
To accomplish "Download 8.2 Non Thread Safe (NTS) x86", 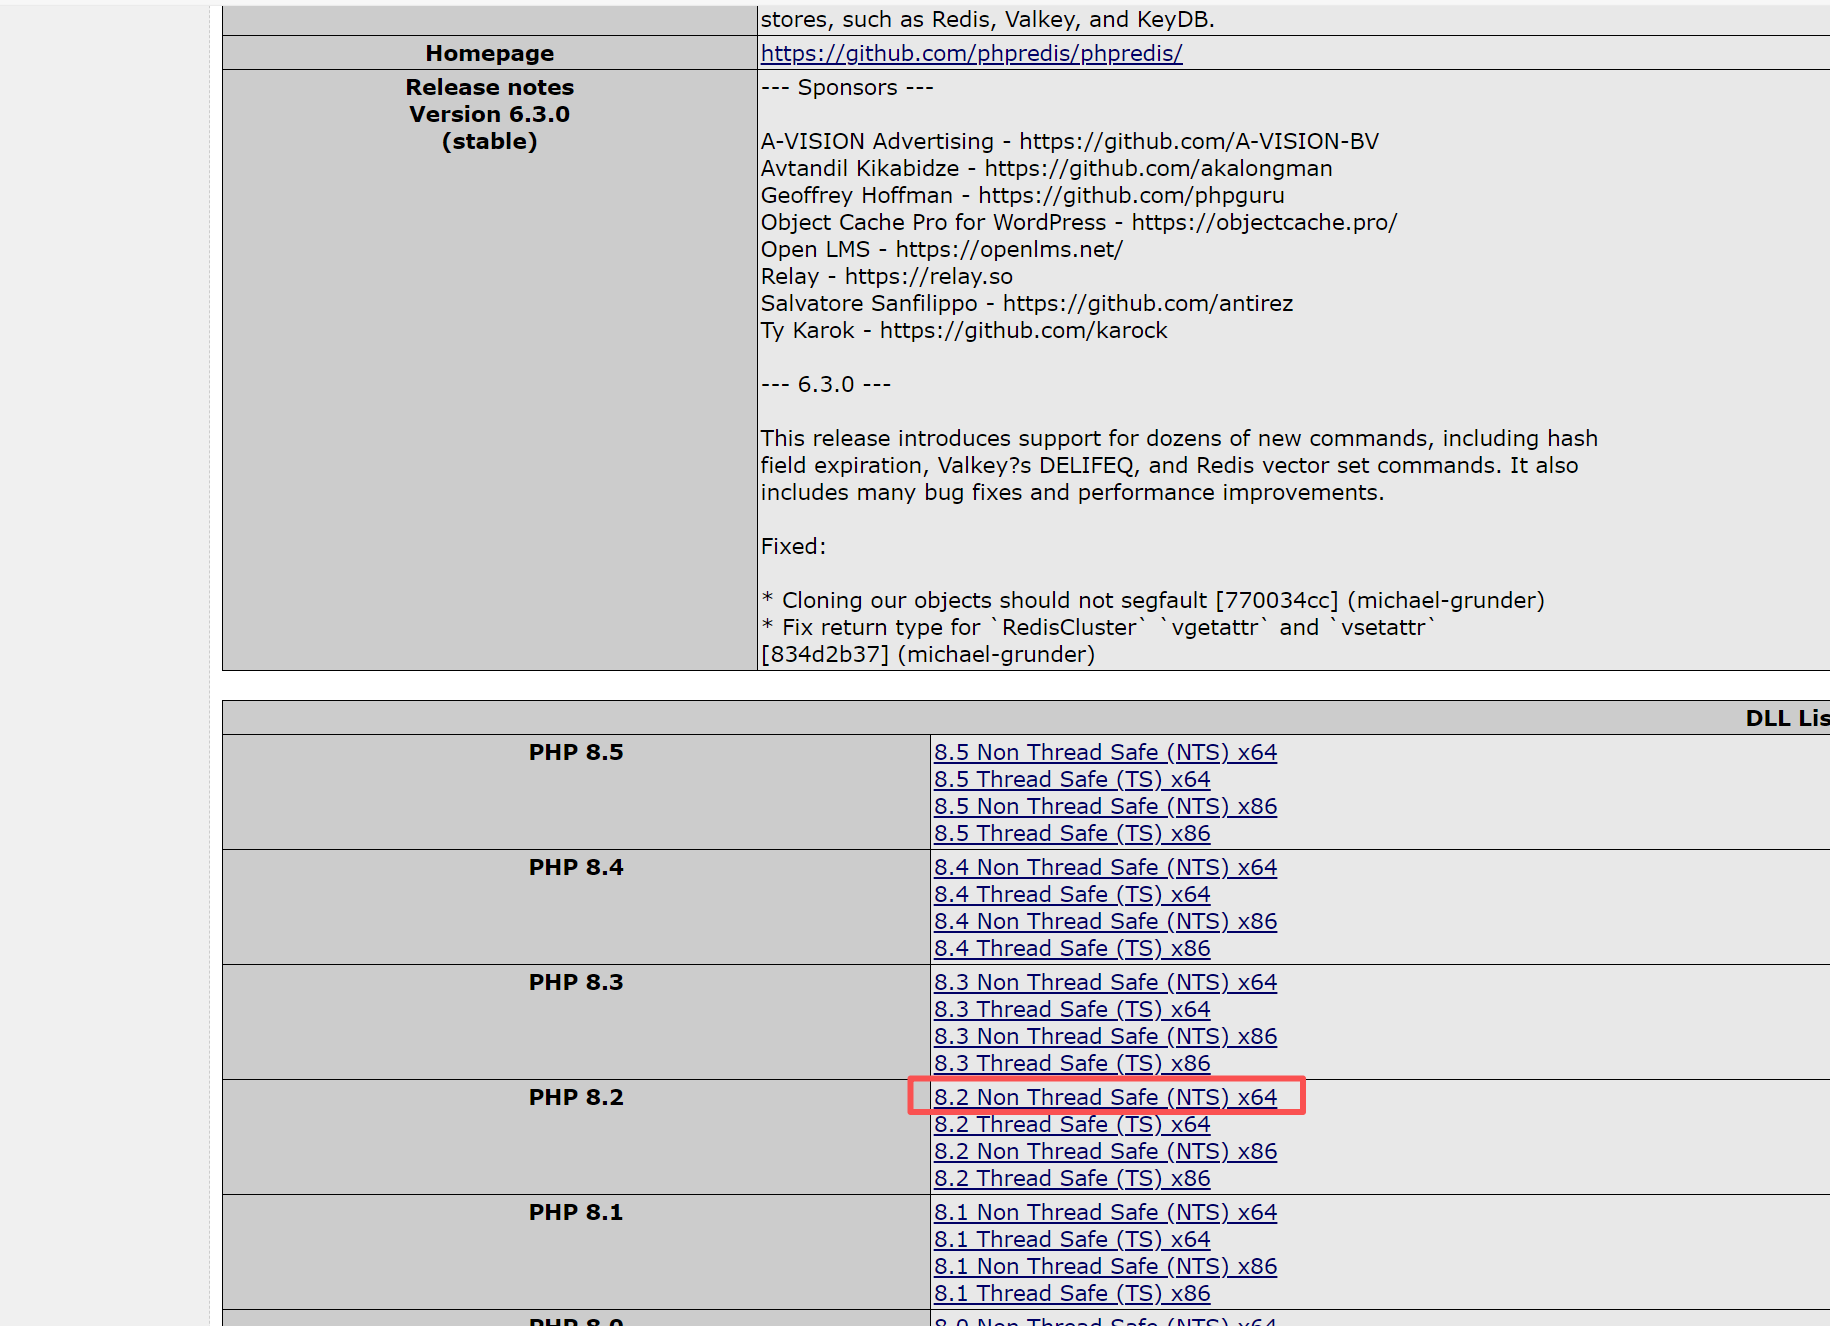I will (x=1105, y=1151).
